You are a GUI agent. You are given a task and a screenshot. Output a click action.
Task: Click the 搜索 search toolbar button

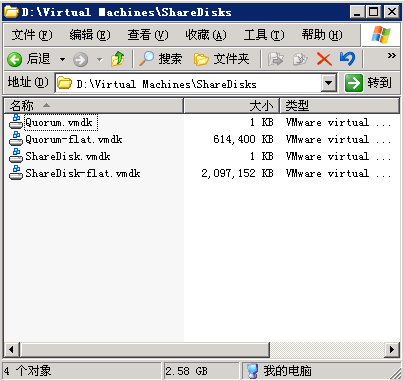(x=161, y=59)
